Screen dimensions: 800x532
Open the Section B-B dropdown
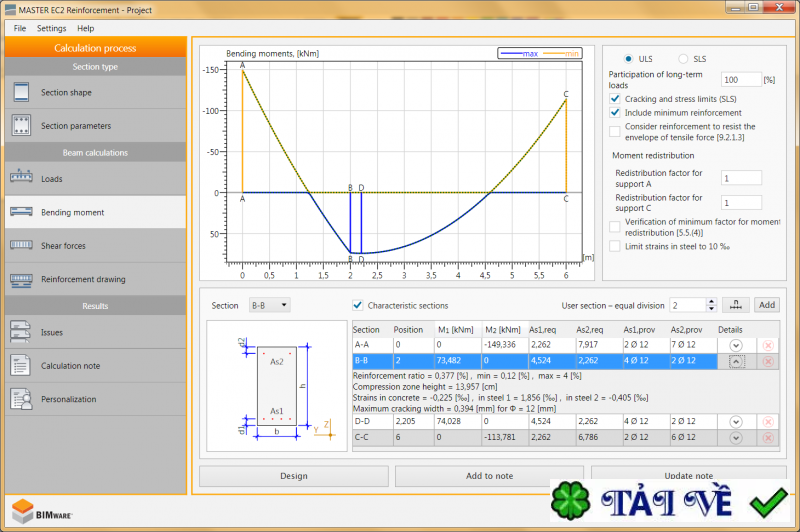pos(270,305)
